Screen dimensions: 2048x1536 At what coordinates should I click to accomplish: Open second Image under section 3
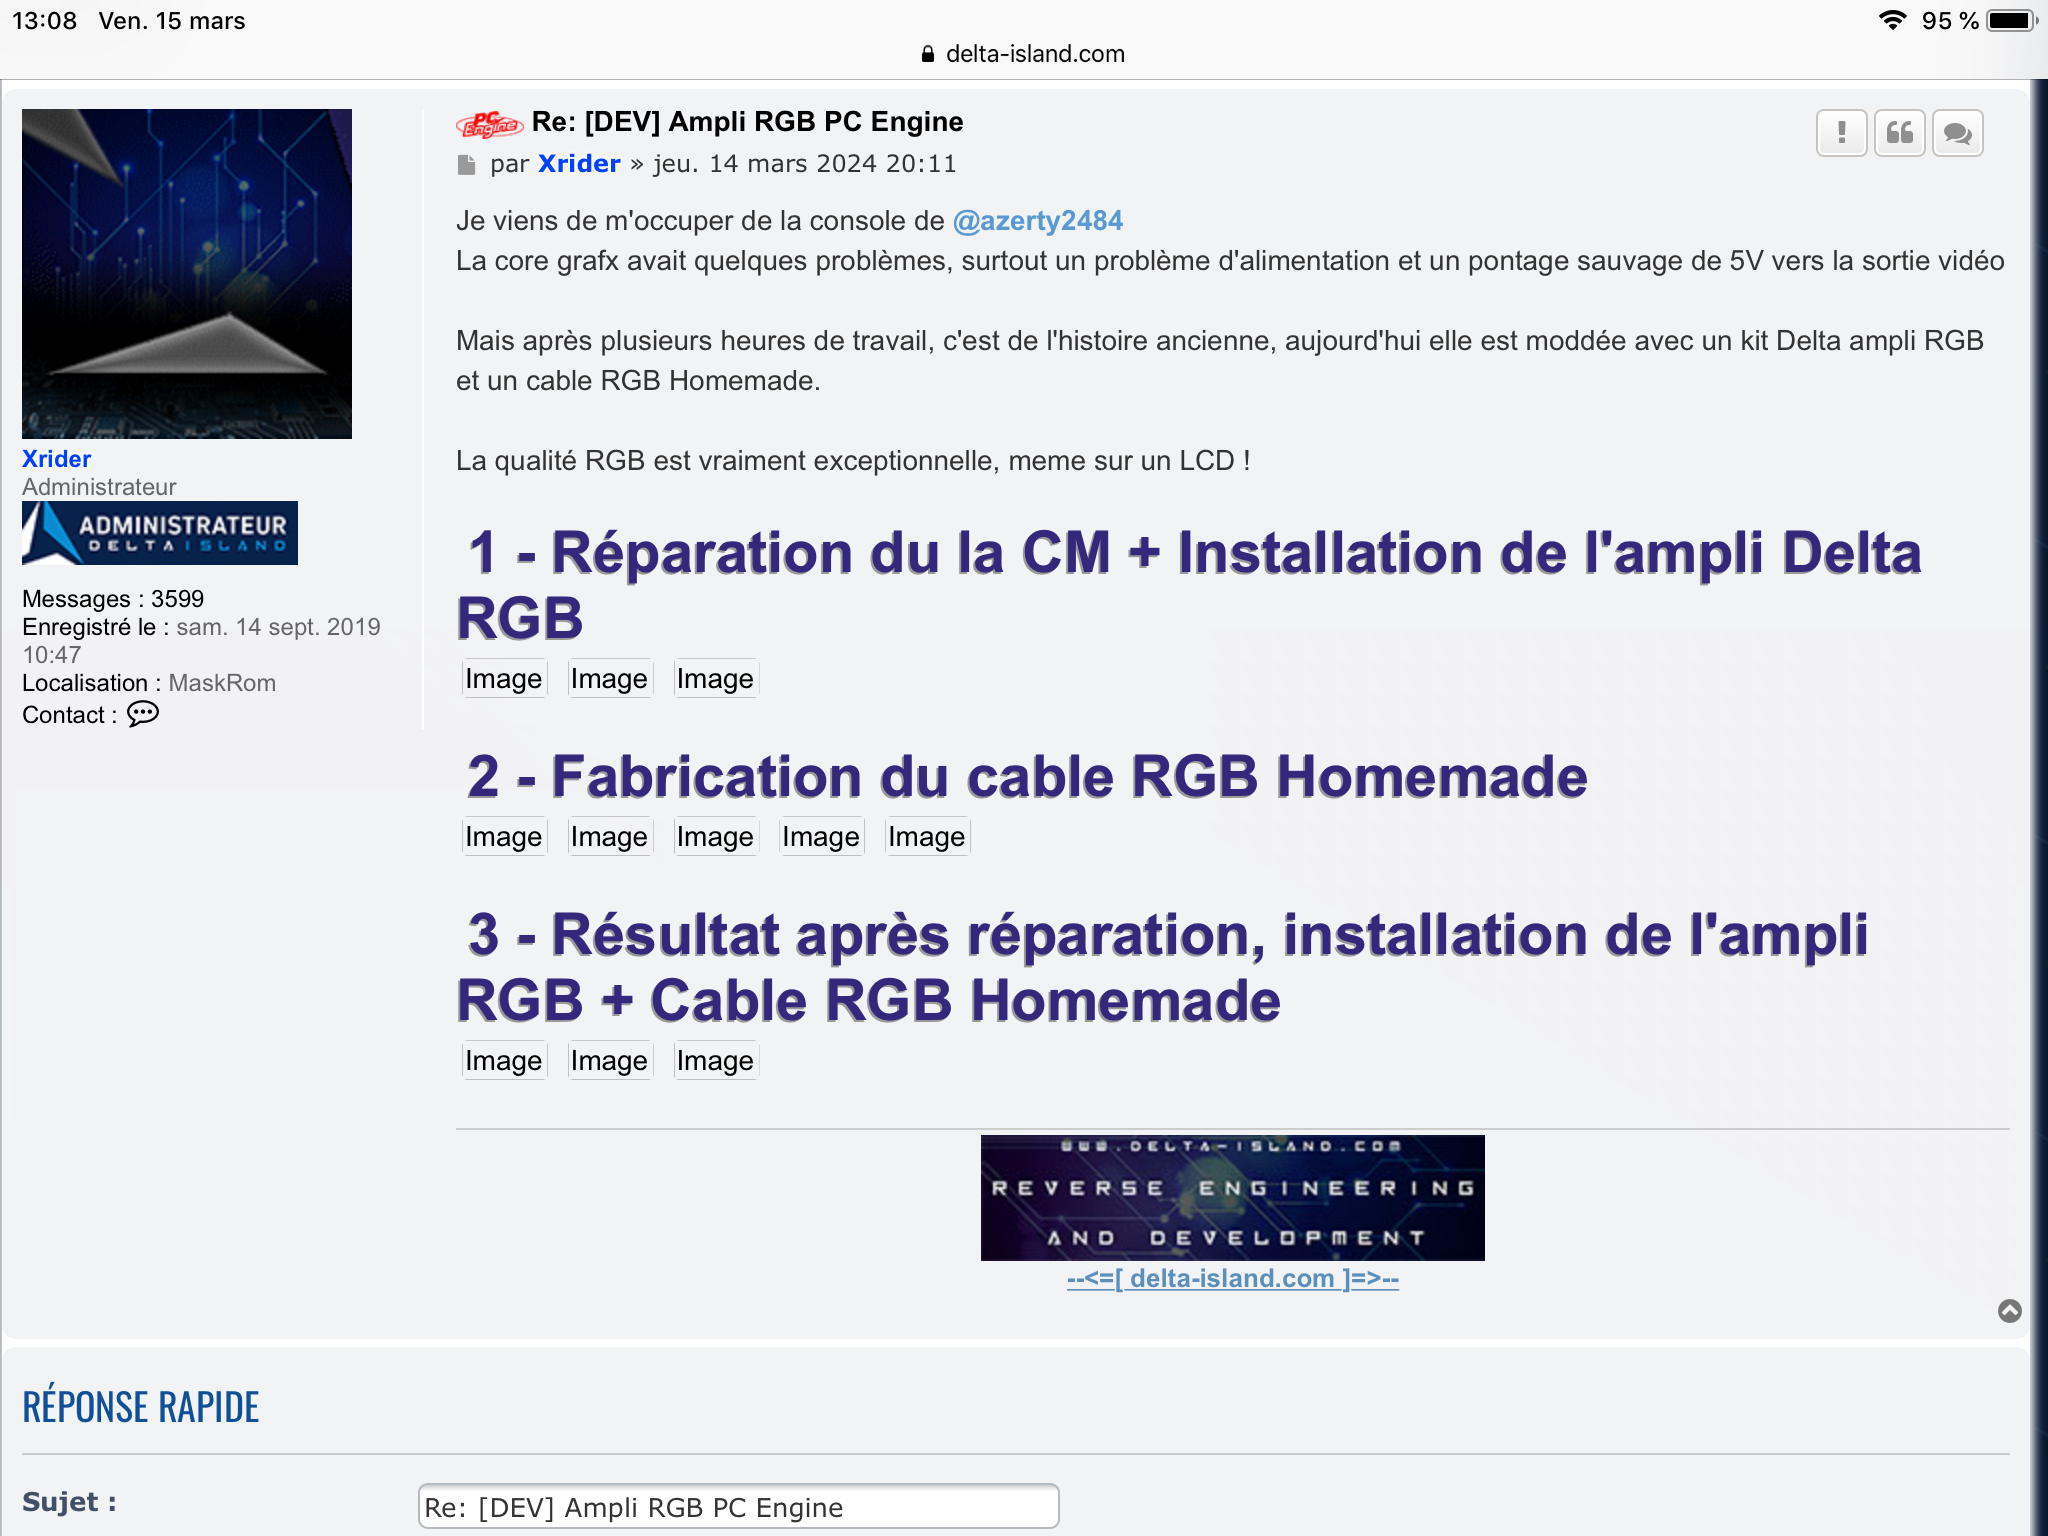coord(609,1061)
